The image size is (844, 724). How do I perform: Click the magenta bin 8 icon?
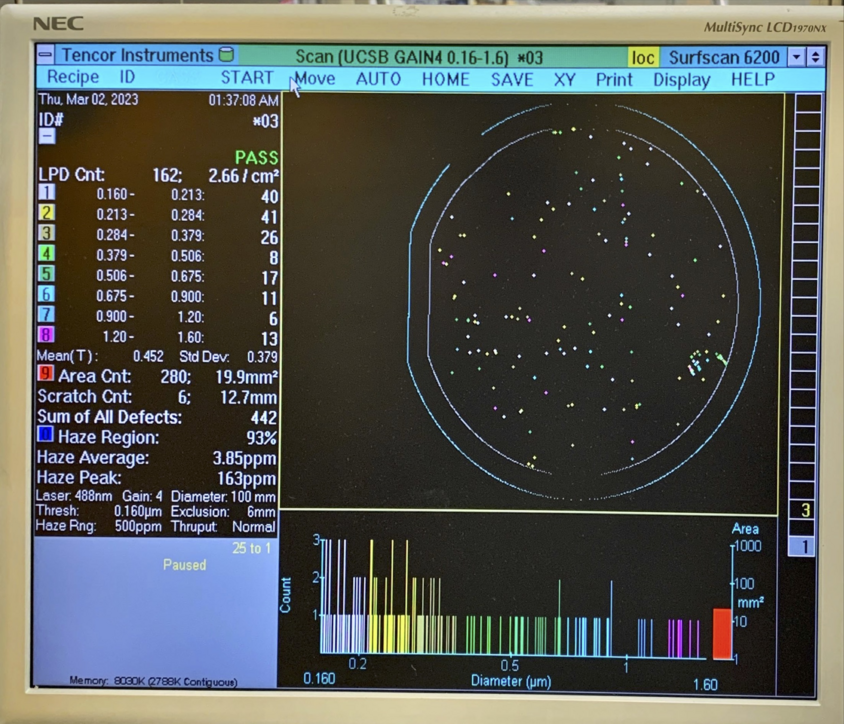(x=45, y=334)
